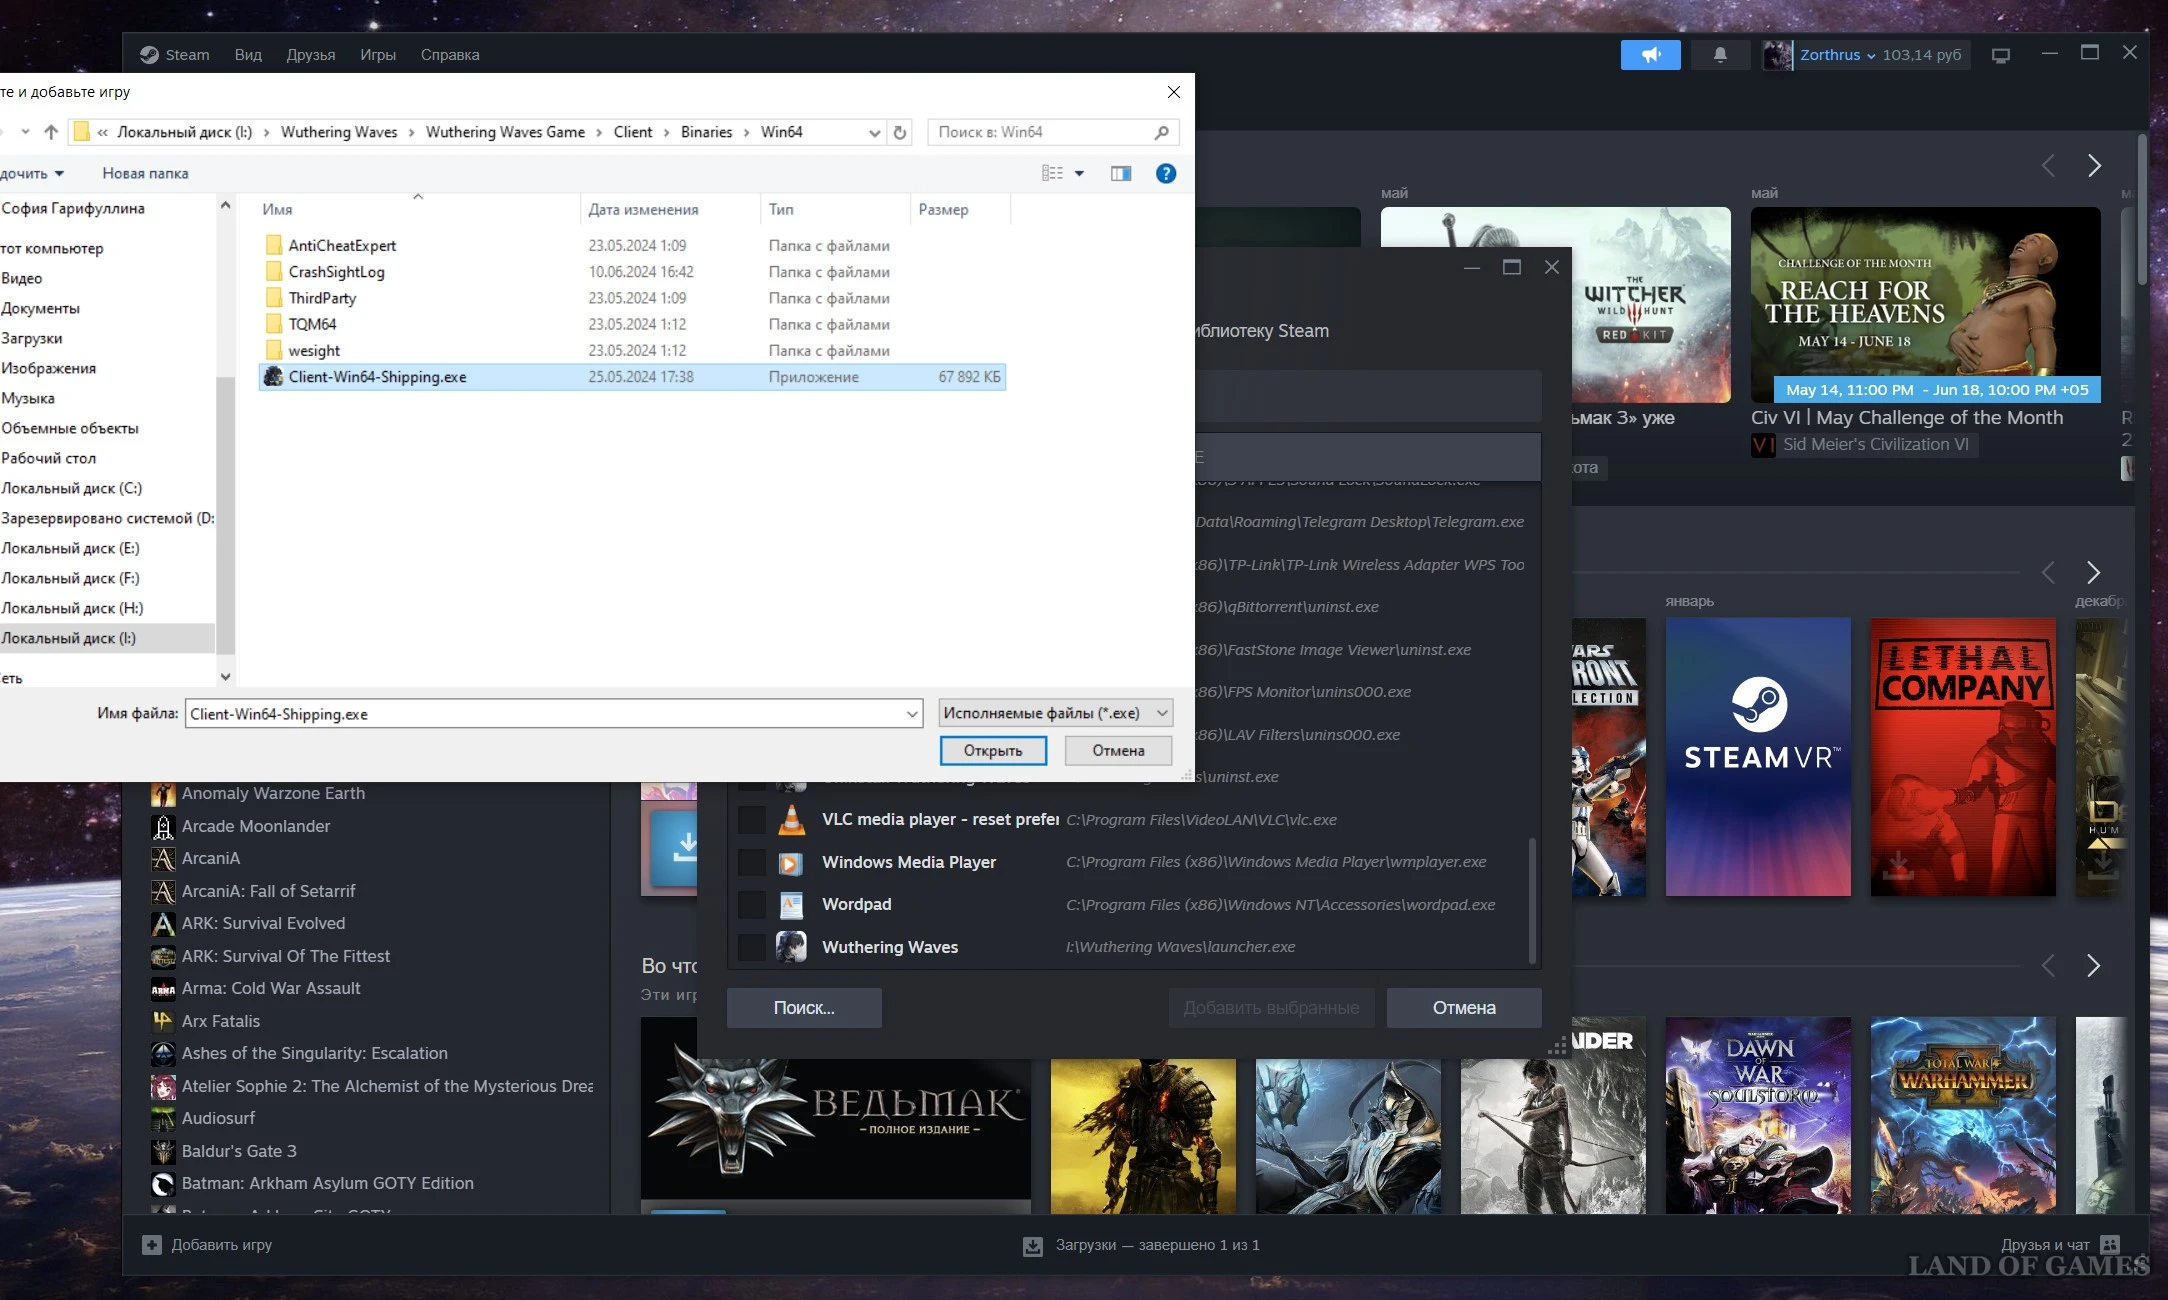
Task: Sort by Дата изменения column header
Action: pos(643,210)
